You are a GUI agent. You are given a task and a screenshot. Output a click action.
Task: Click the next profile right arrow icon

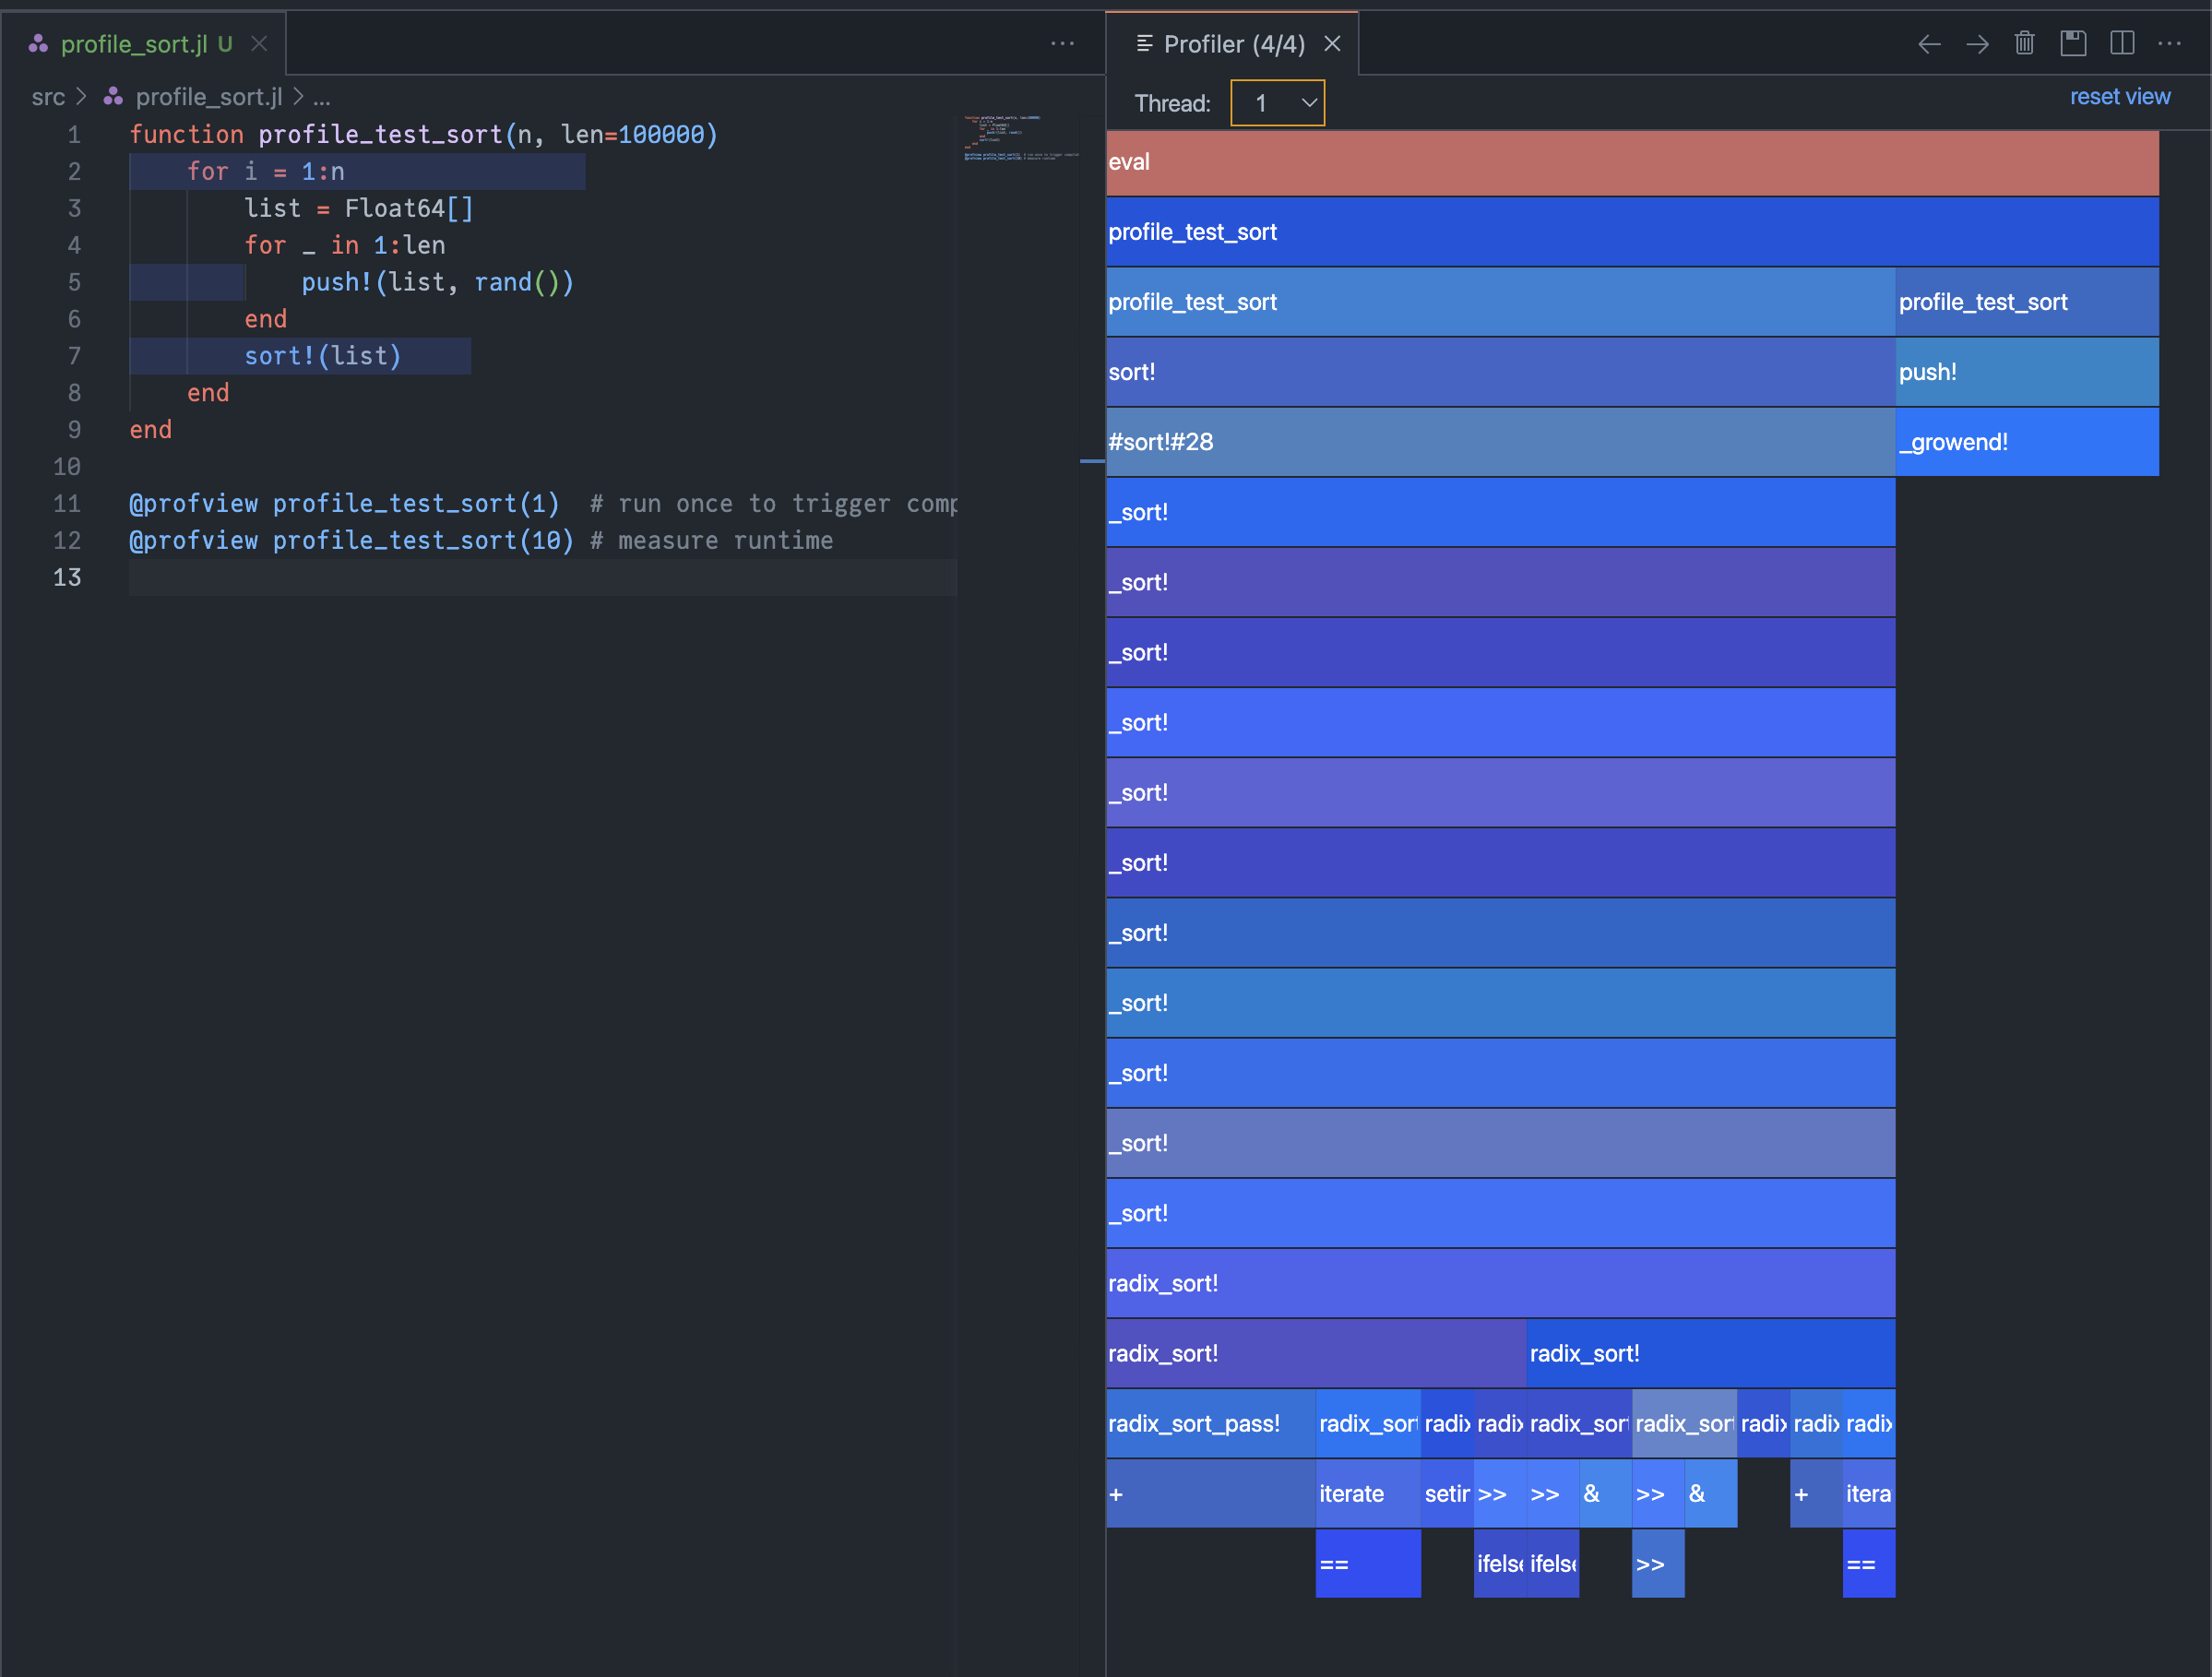pyautogui.click(x=1977, y=44)
